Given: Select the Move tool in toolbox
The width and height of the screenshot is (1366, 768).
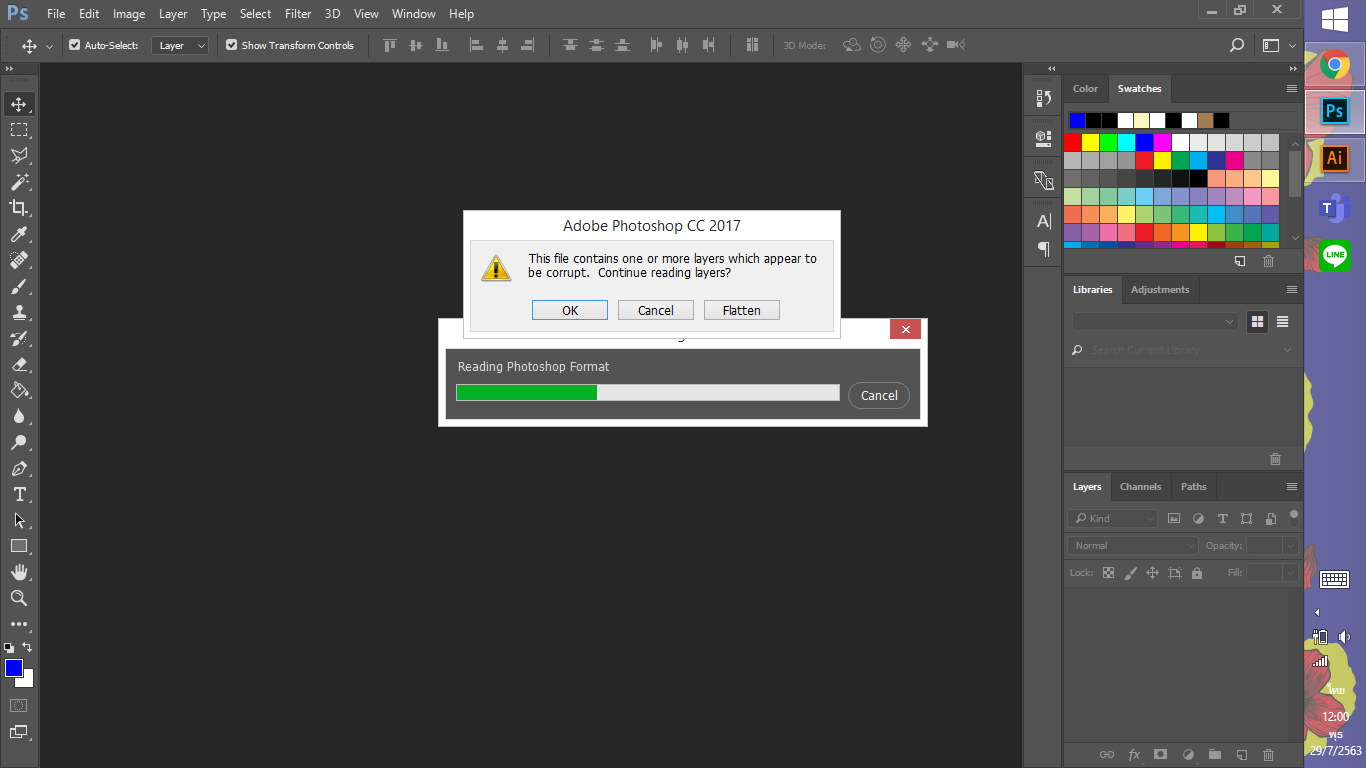Looking at the screenshot, I should pos(19,104).
